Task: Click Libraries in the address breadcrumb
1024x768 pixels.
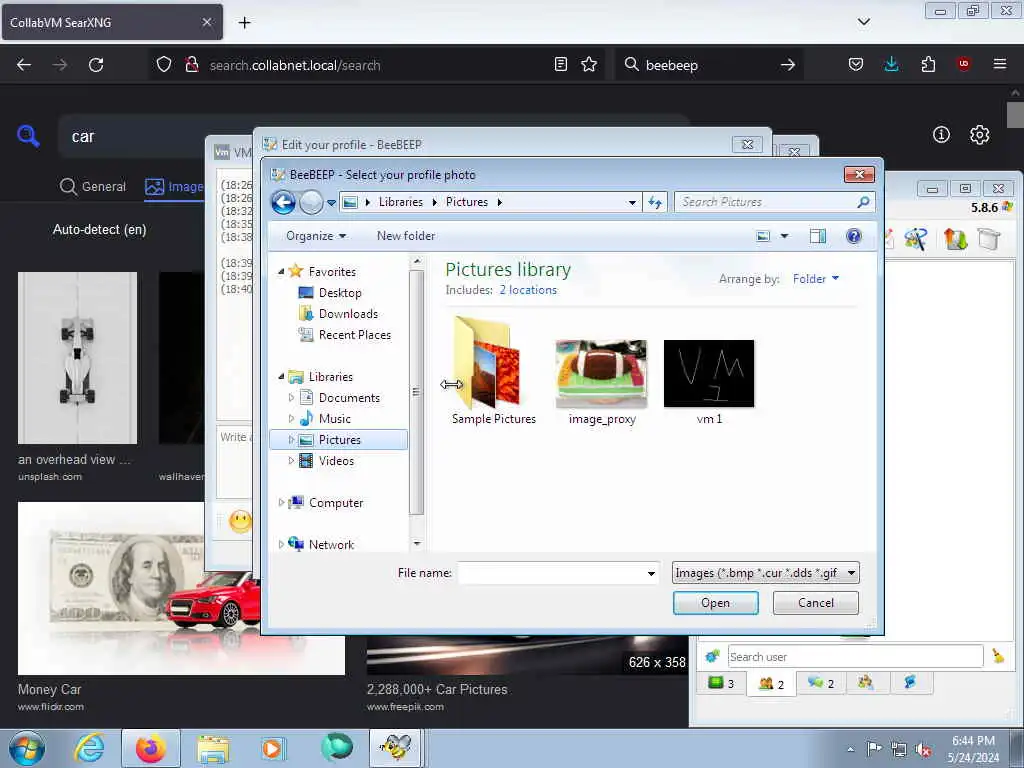Action: 400,202
